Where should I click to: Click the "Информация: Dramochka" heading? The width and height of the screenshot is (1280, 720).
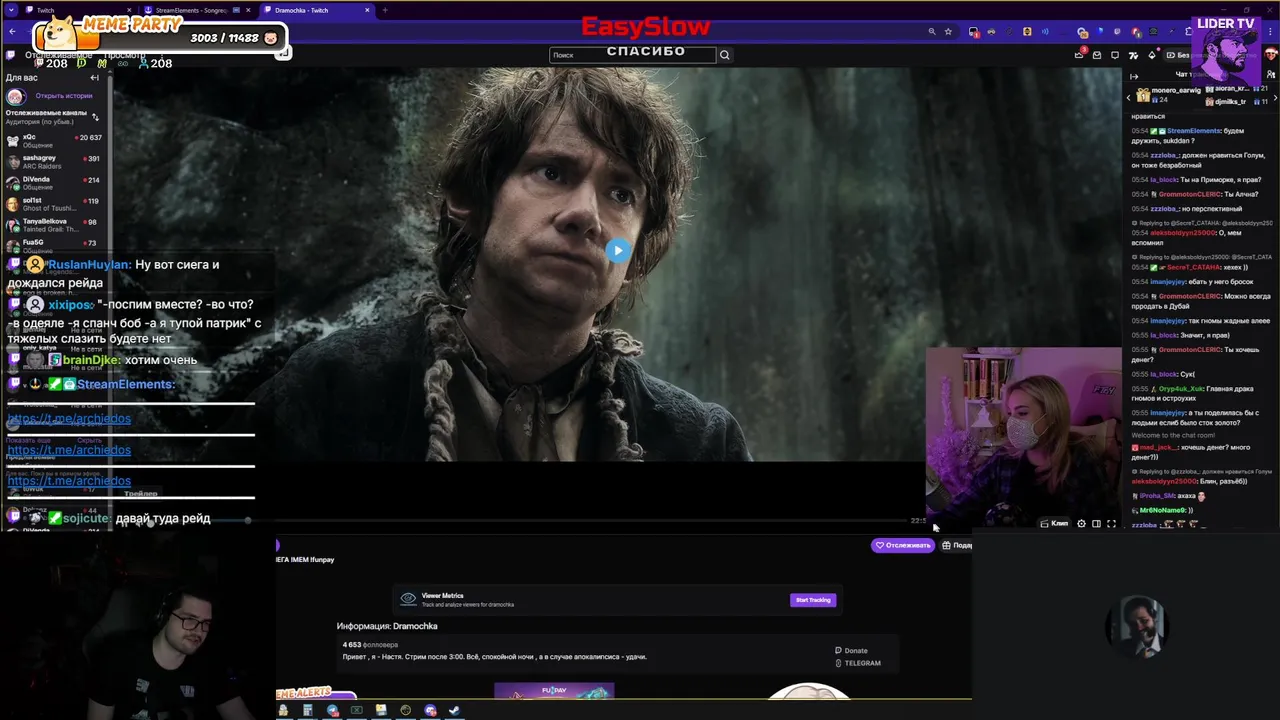point(387,626)
